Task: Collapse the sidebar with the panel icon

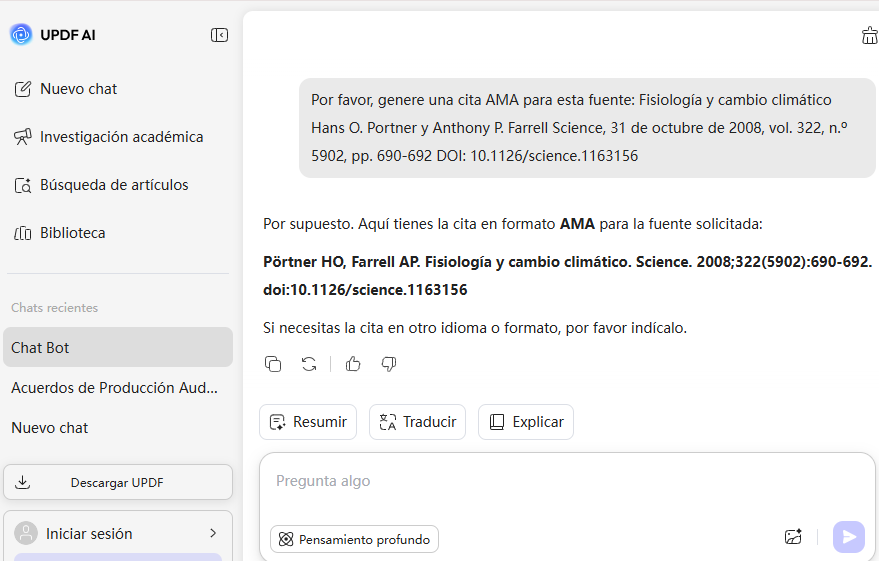Action: (x=219, y=35)
